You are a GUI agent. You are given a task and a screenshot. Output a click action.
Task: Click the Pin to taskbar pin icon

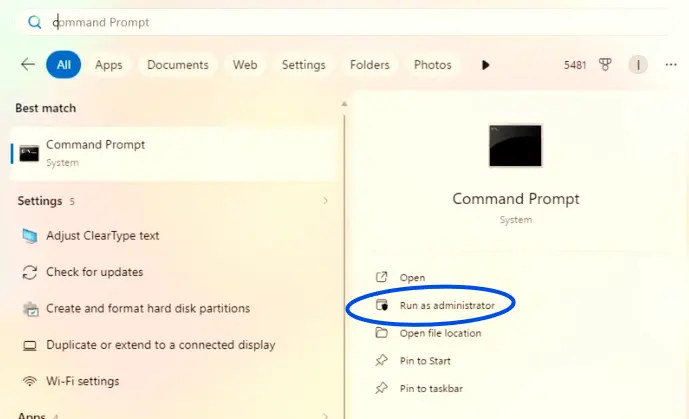(381, 388)
